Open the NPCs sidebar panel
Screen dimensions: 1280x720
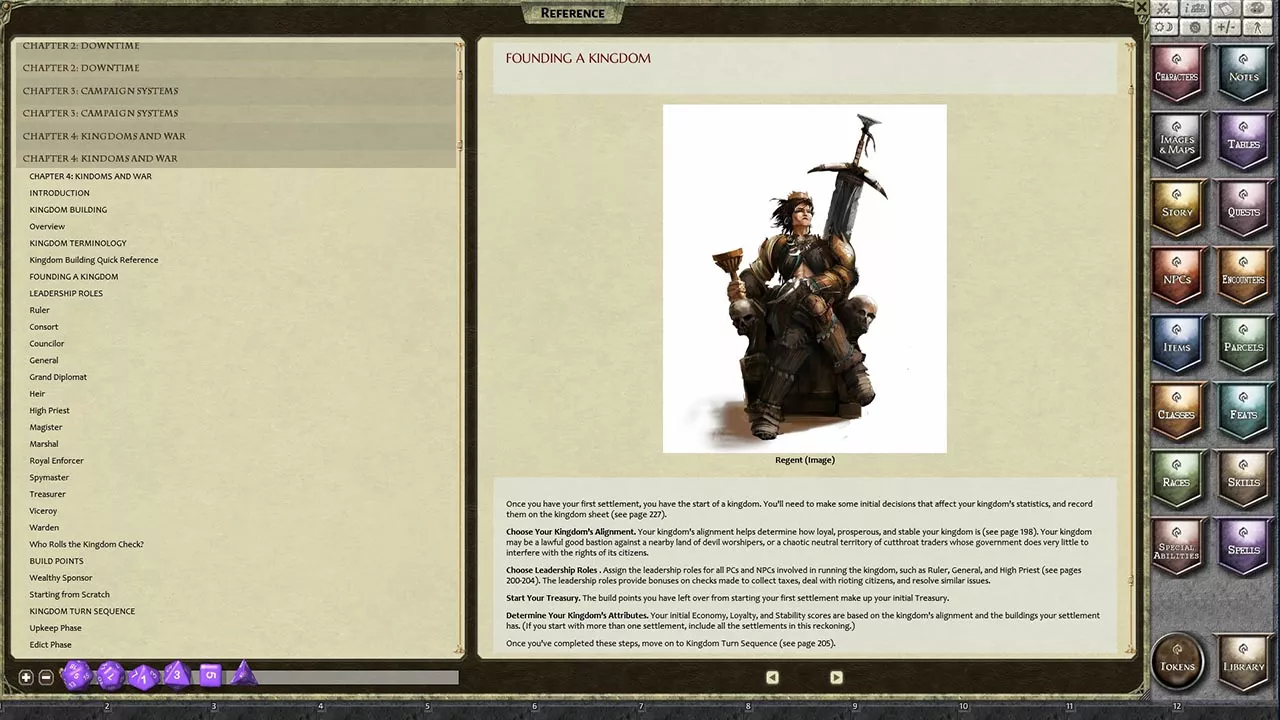[1176, 276]
